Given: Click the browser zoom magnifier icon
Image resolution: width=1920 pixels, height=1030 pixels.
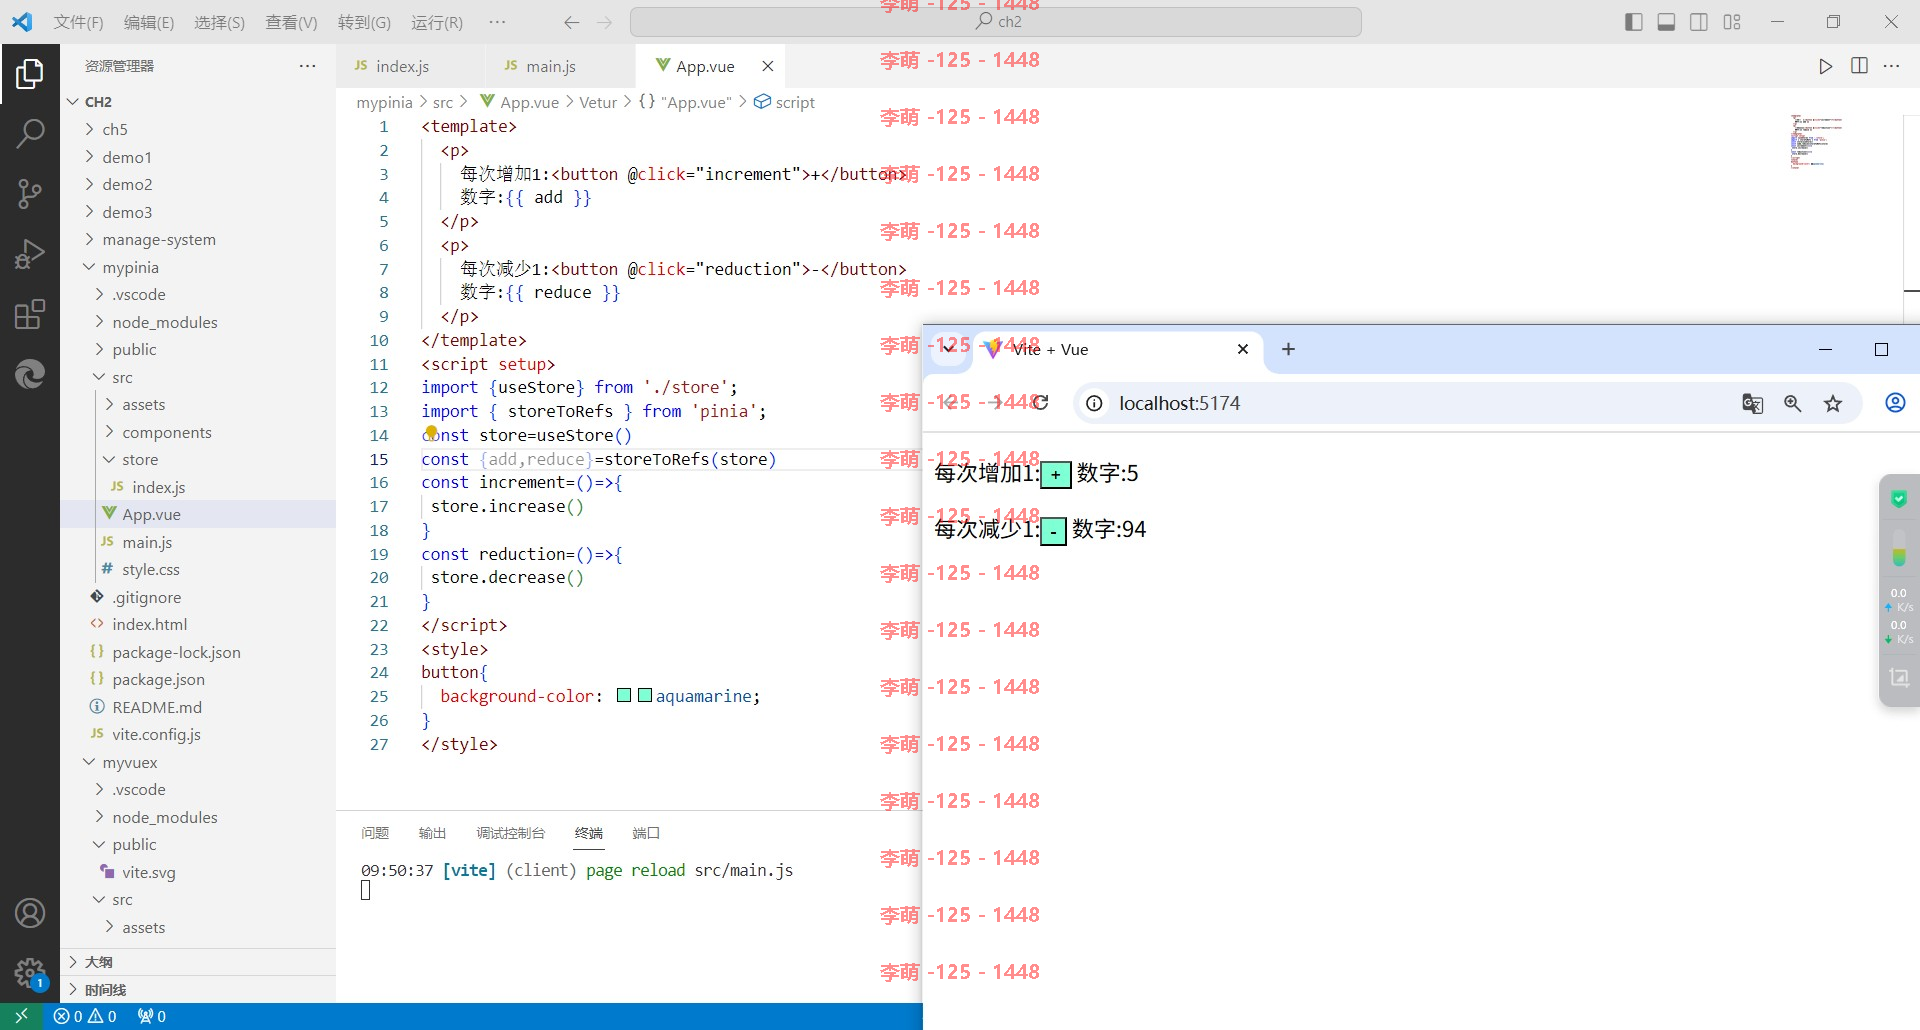Looking at the screenshot, I should (1792, 403).
